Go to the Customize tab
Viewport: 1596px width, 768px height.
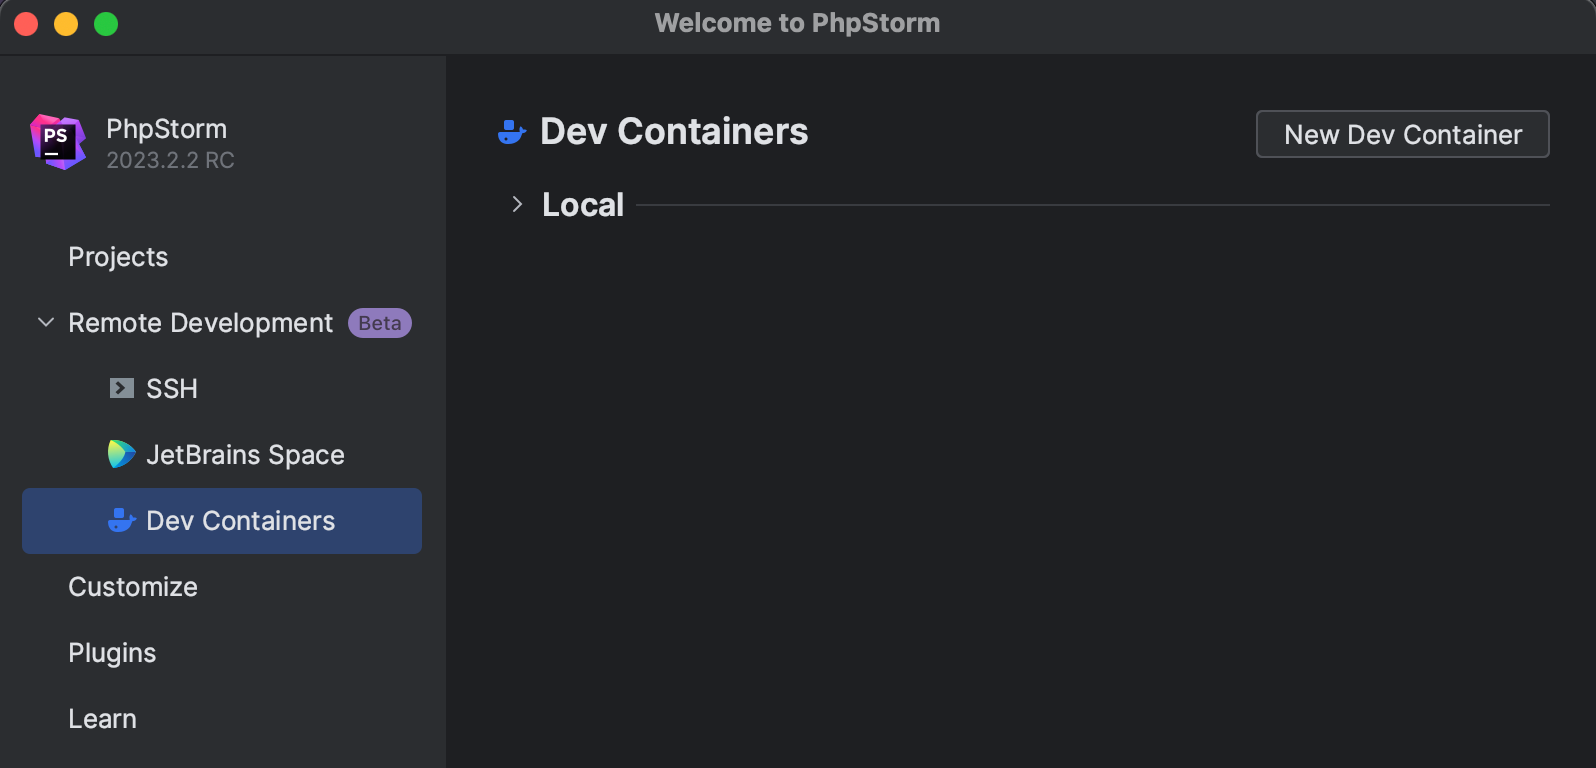click(133, 587)
